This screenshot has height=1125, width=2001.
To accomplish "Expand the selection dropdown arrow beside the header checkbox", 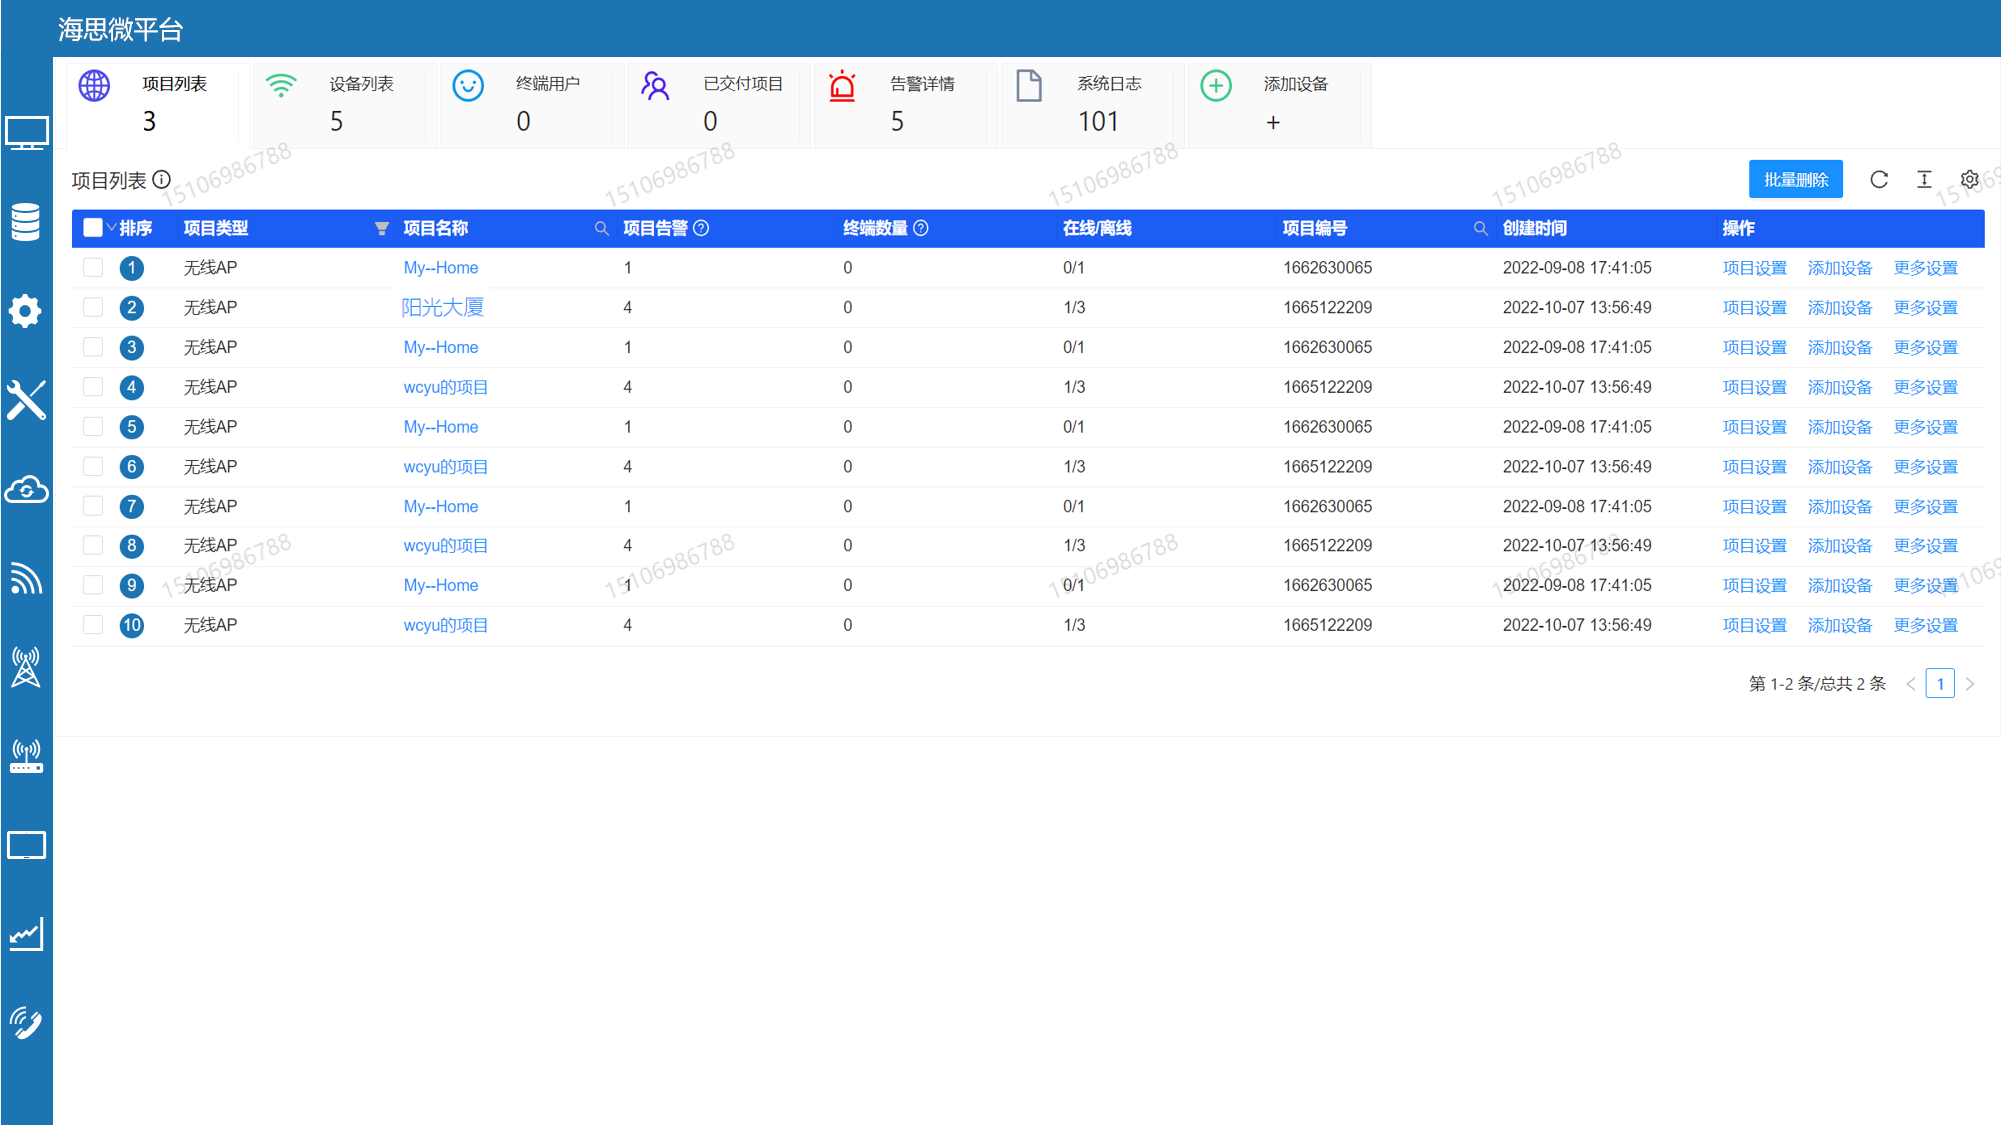I will click(x=111, y=228).
